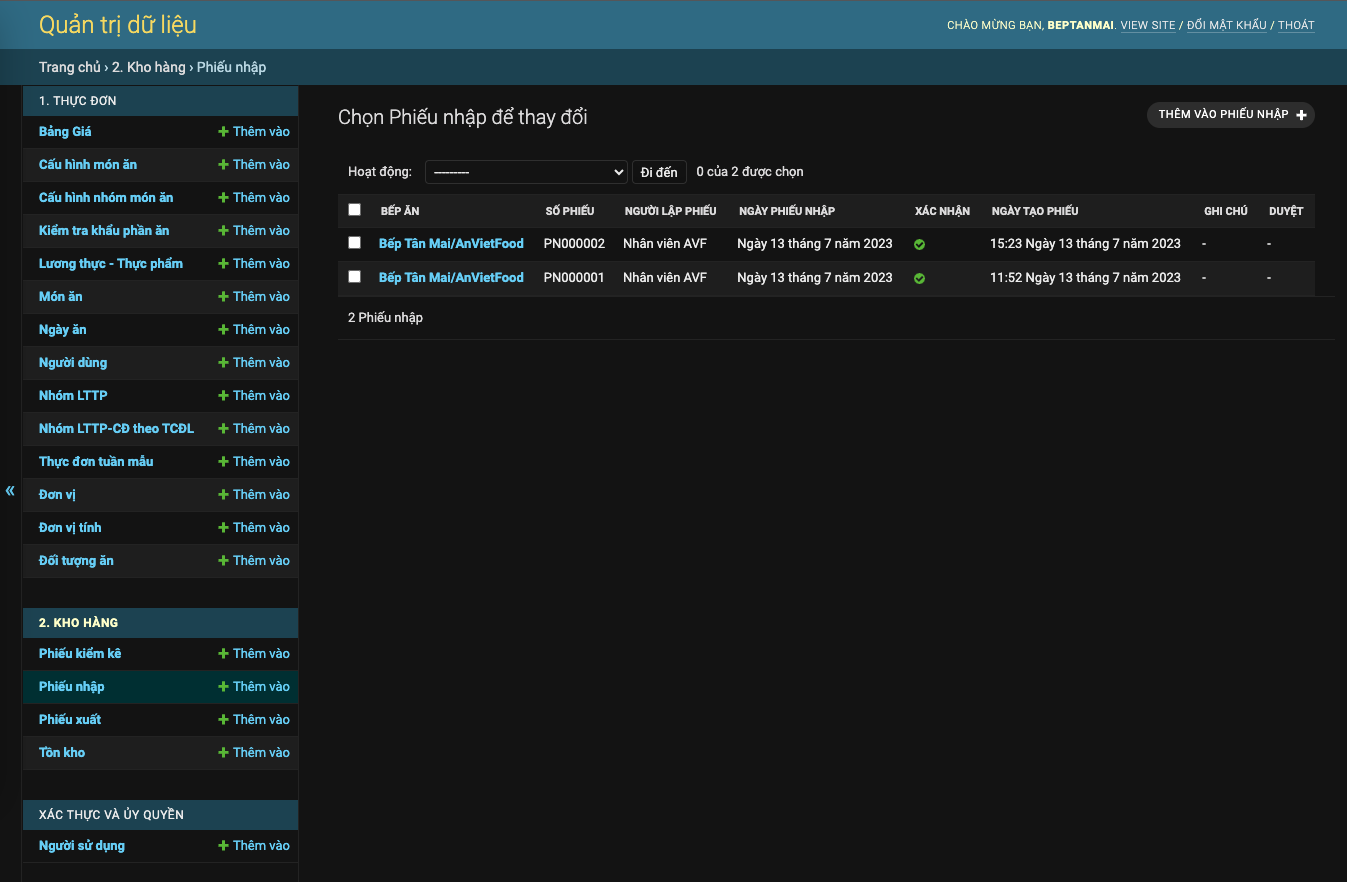Log out using the THOÁT link
1347x882 pixels.
click(x=1296, y=24)
